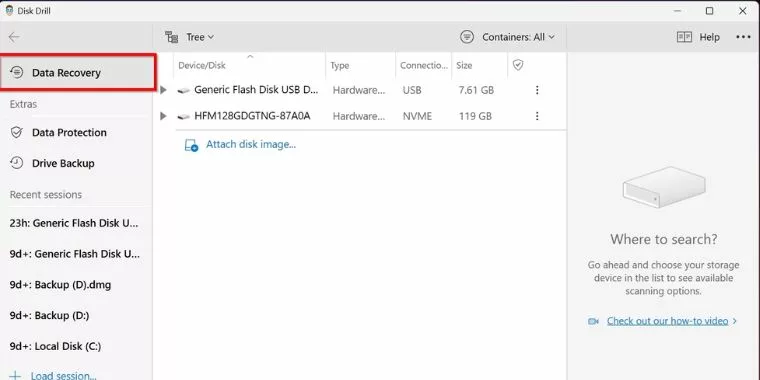Sort by Connection column header

(424, 65)
